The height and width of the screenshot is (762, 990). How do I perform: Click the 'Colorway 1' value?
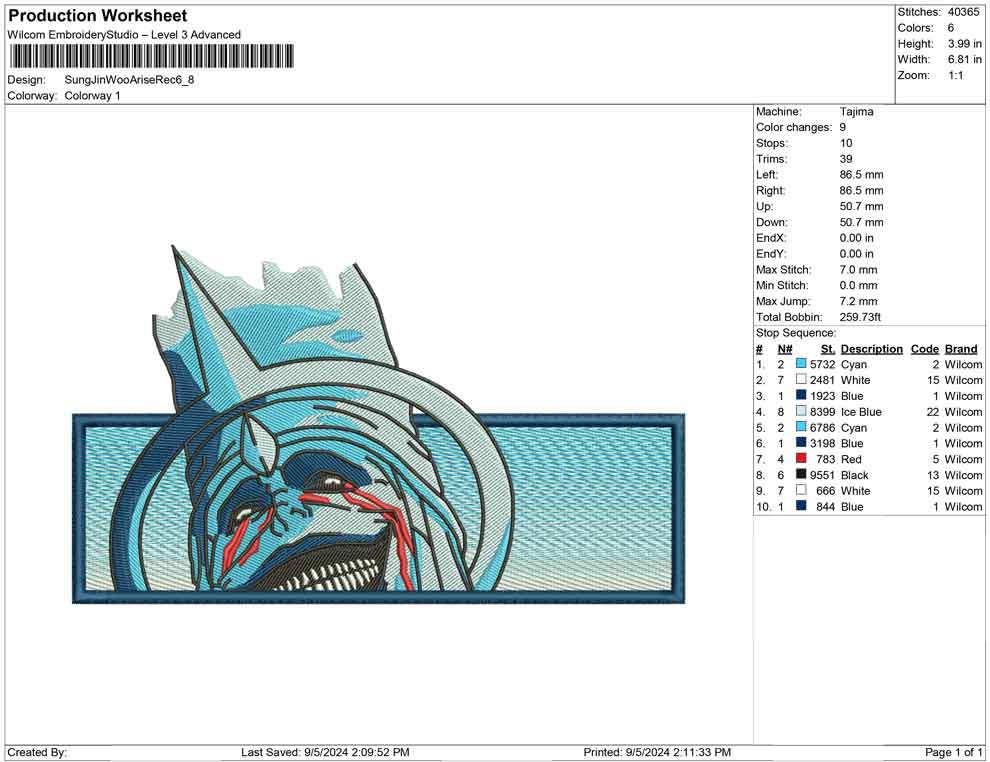click(x=92, y=95)
